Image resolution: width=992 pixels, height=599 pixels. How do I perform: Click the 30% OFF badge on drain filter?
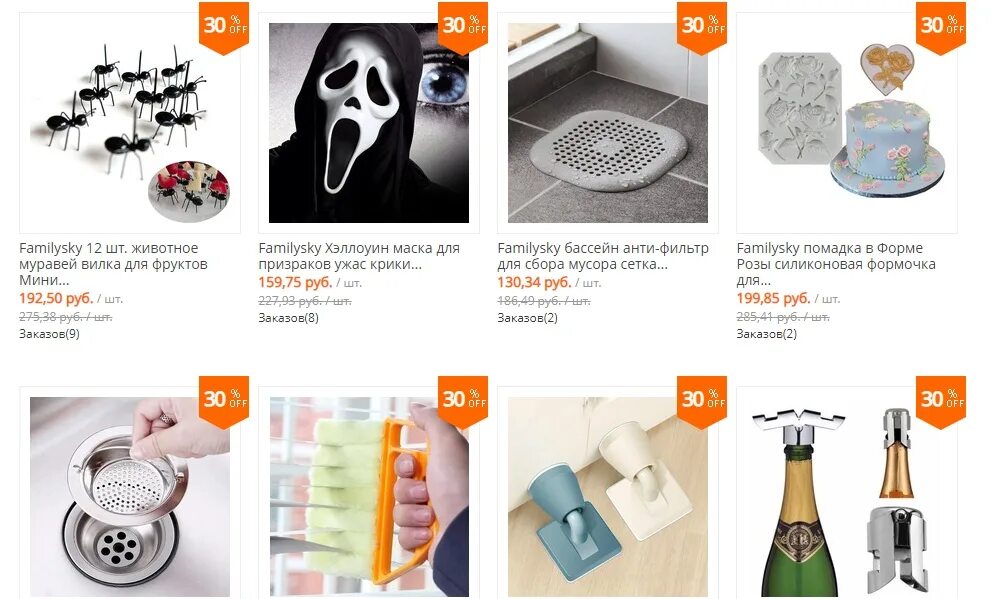click(702, 27)
